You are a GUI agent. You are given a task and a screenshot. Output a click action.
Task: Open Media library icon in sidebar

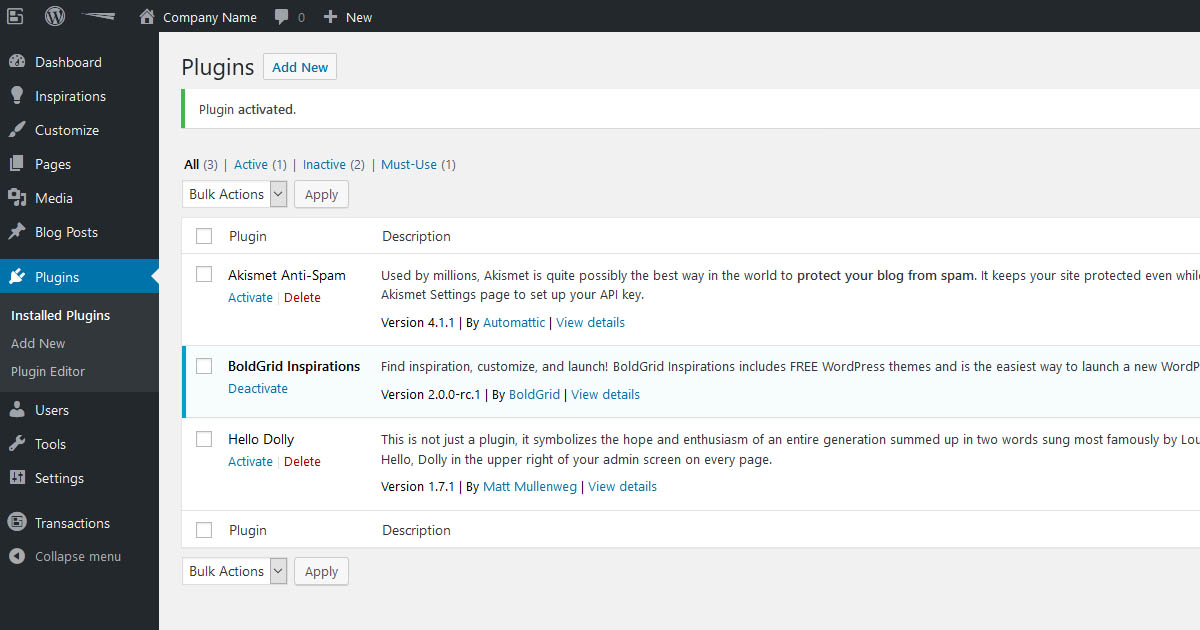click(17, 198)
